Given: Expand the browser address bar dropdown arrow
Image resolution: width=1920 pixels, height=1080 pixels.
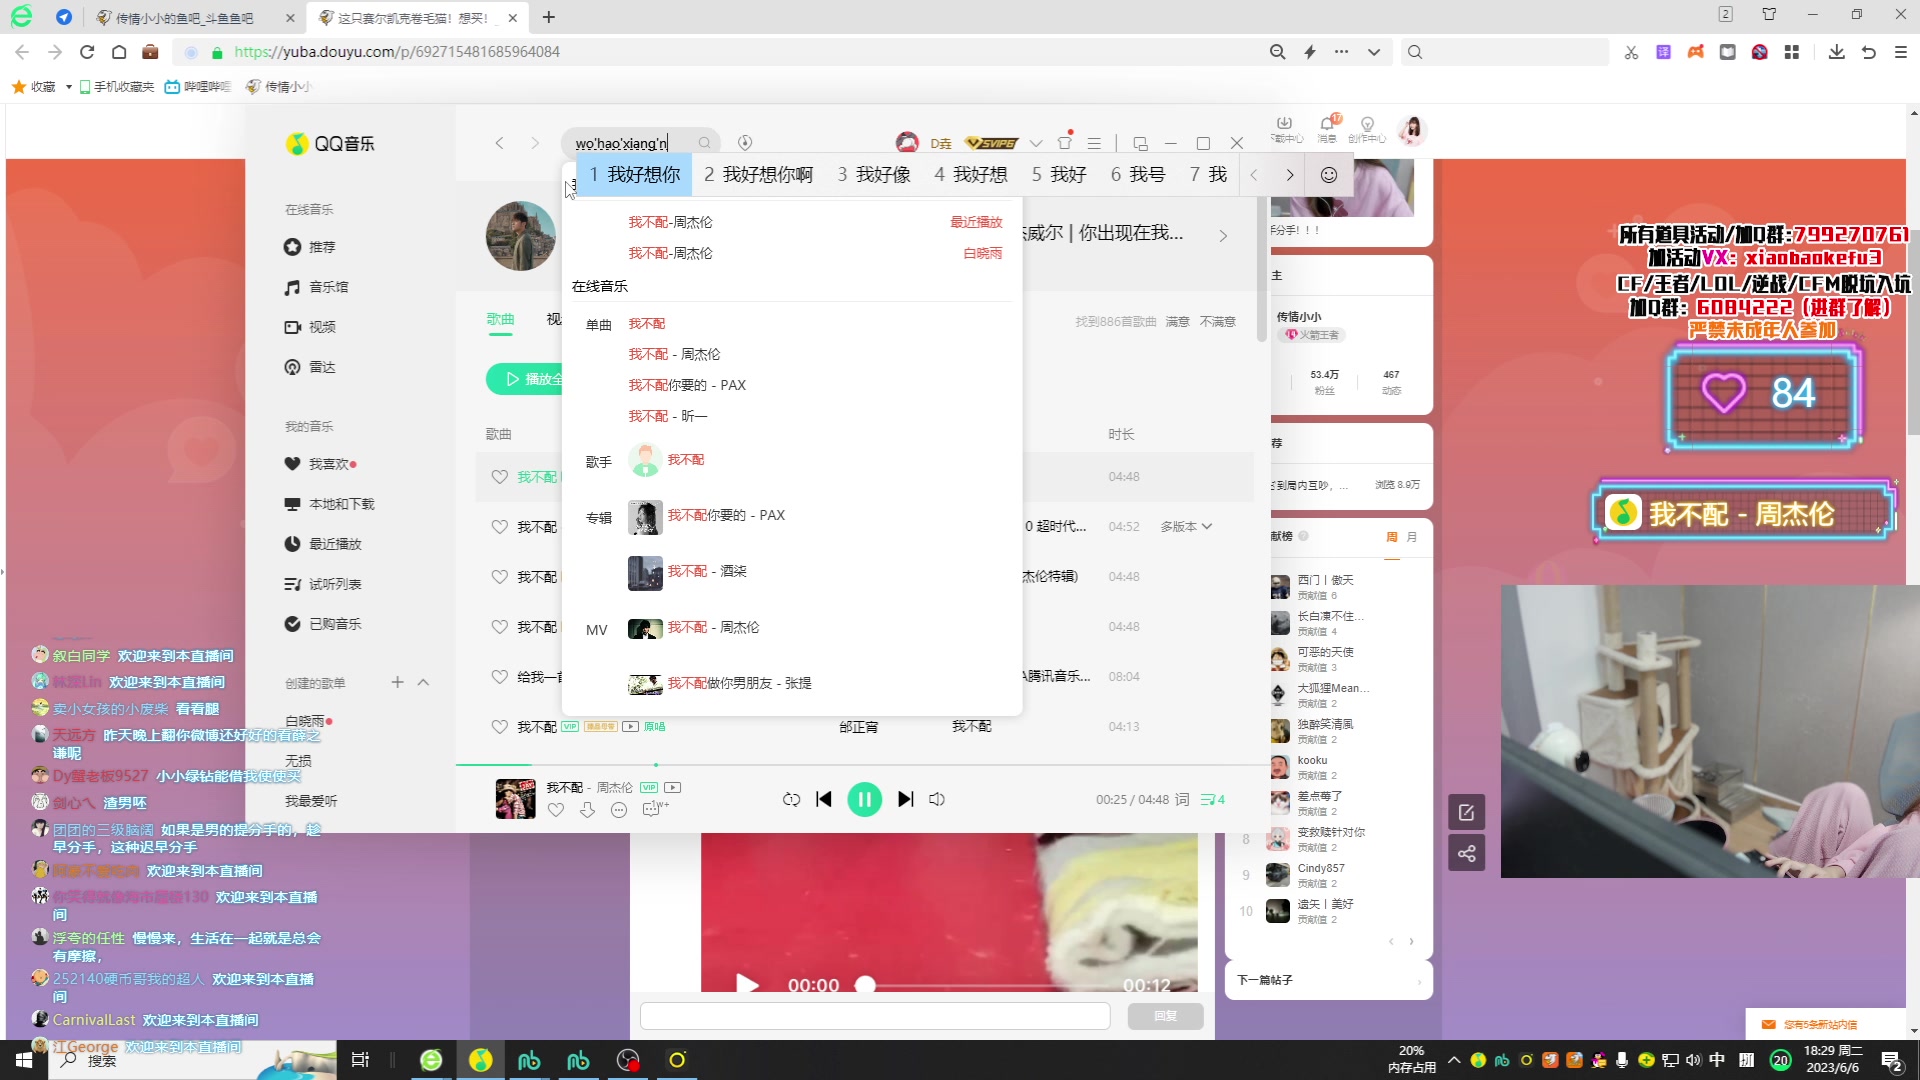Looking at the screenshot, I should pyautogui.click(x=1374, y=52).
